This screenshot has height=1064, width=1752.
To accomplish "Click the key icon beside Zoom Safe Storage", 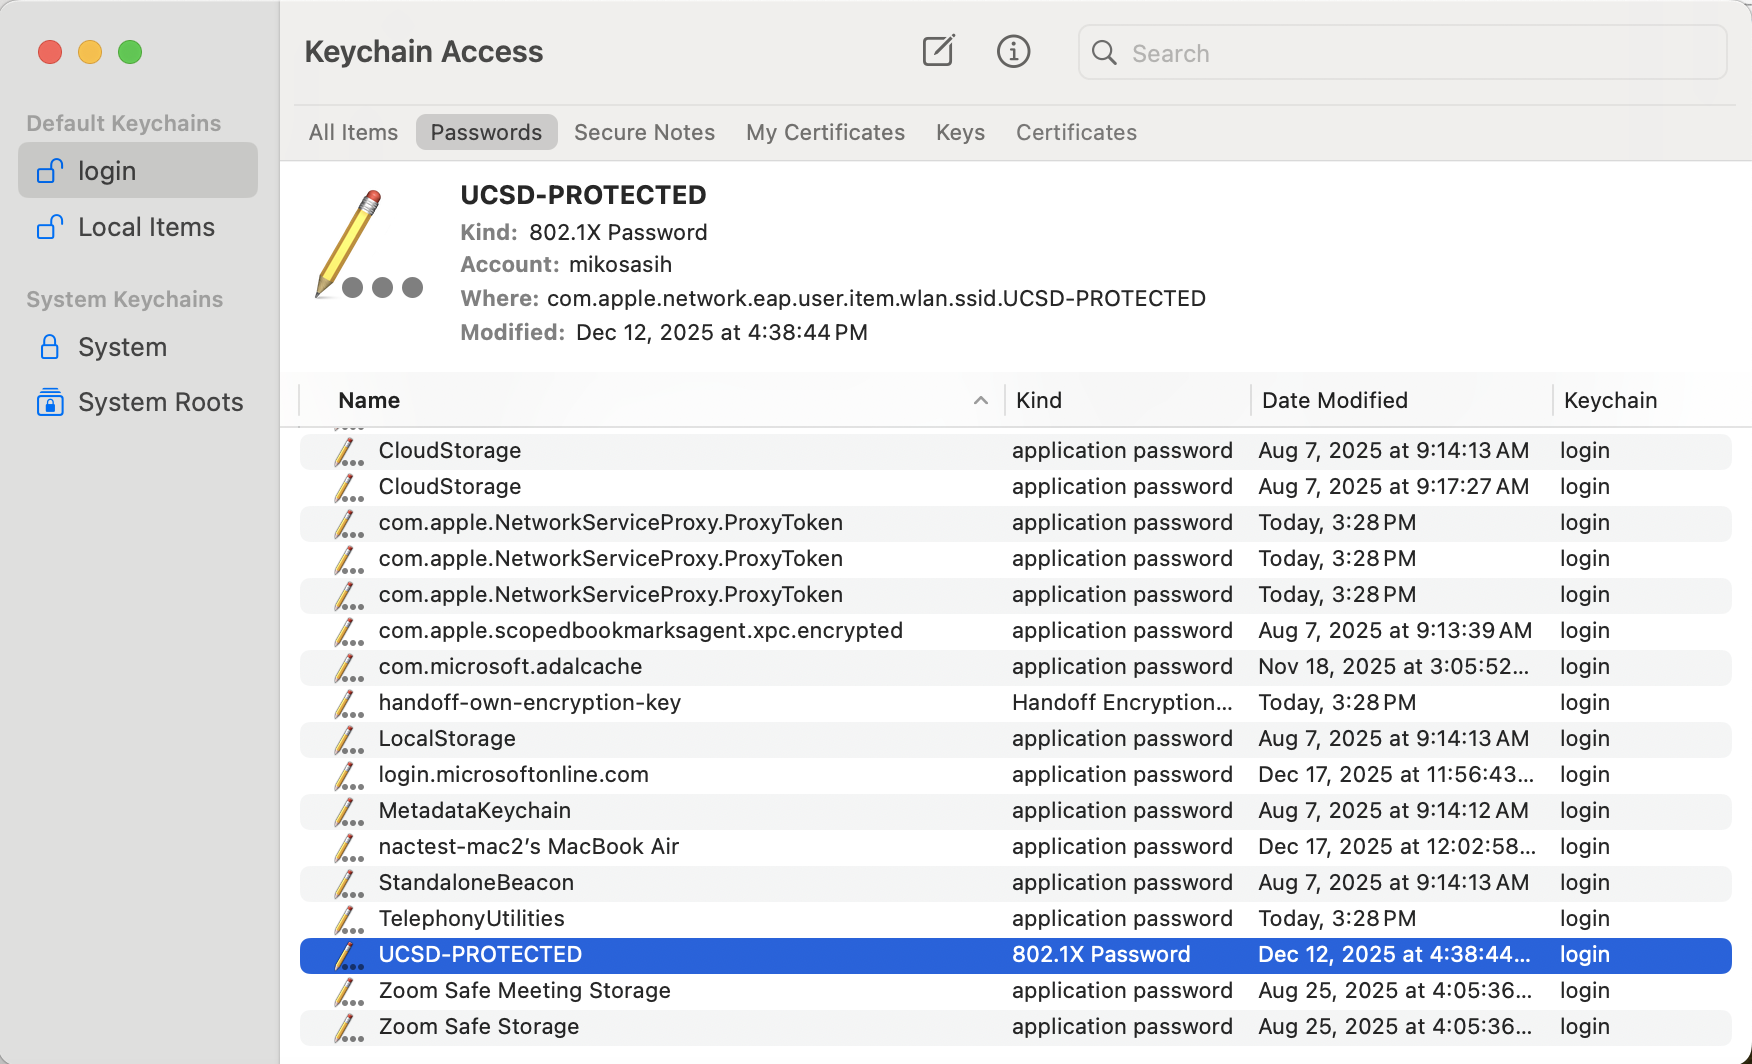I will point(349,1027).
